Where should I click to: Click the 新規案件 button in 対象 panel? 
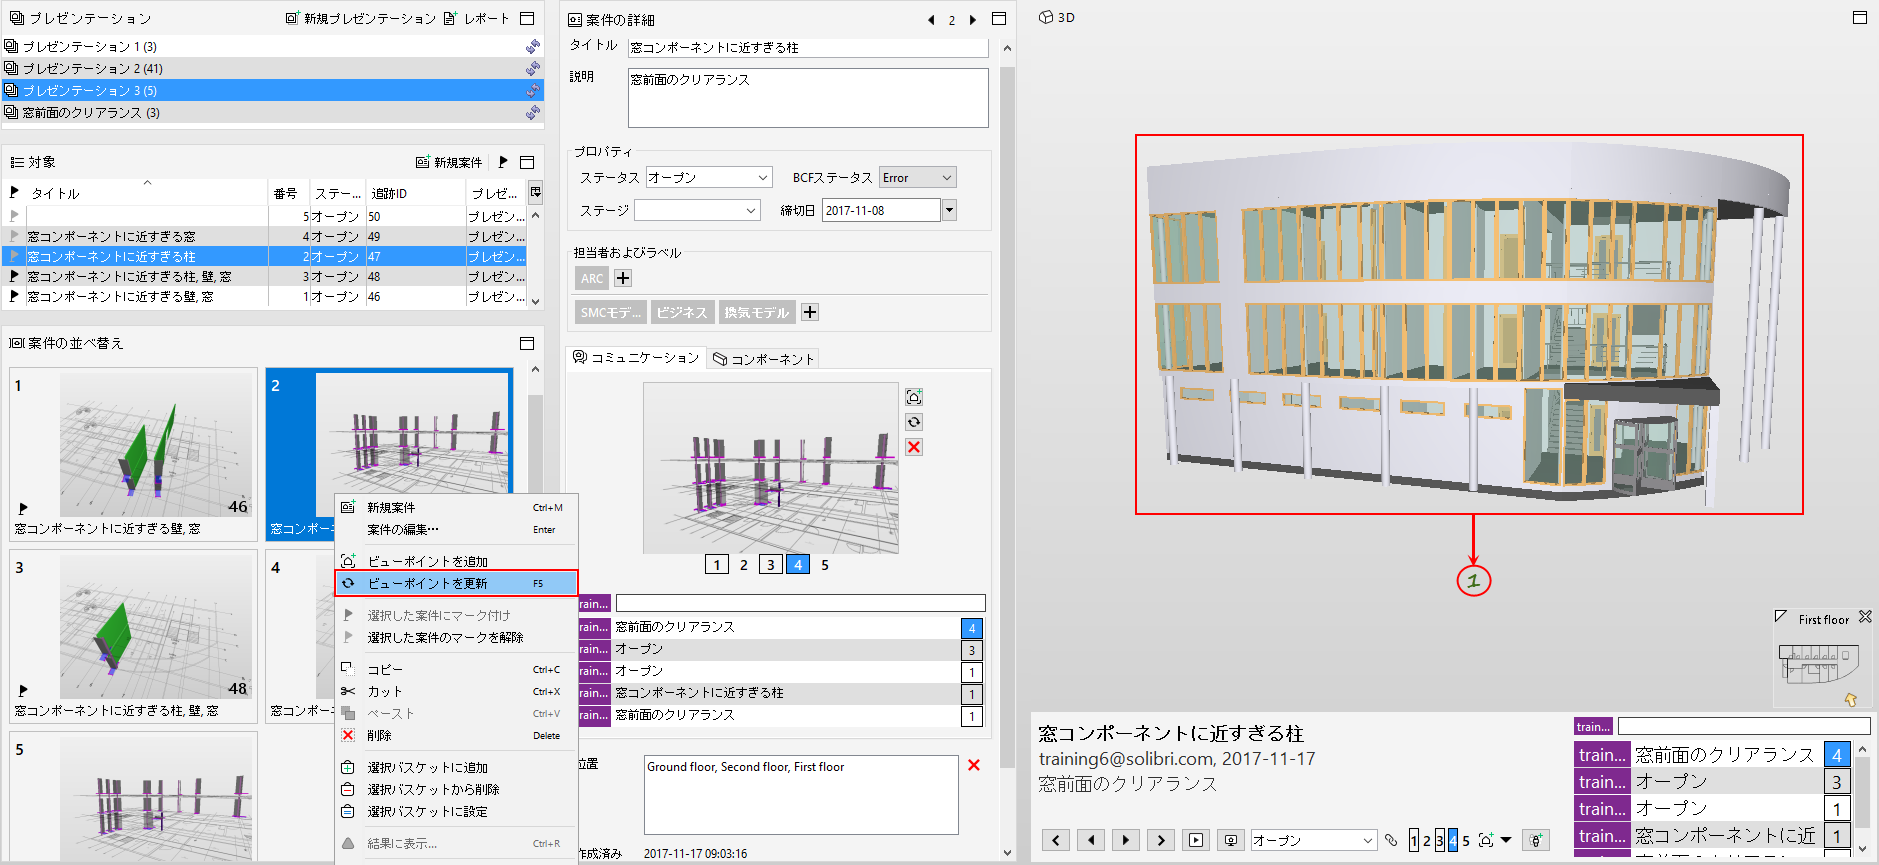pyautogui.click(x=449, y=162)
